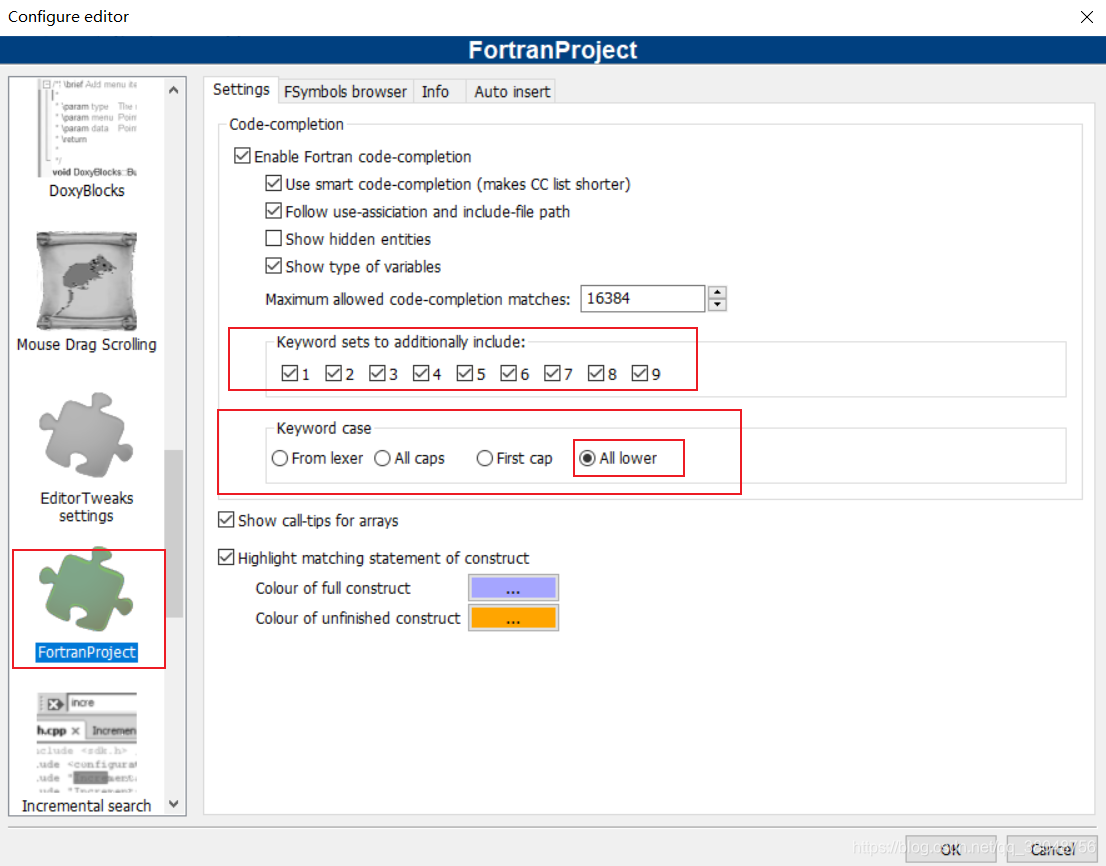The height and width of the screenshot is (866, 1106).
Task: Toggle Show type of variables checkbox
Action: [x=273, y=266]
